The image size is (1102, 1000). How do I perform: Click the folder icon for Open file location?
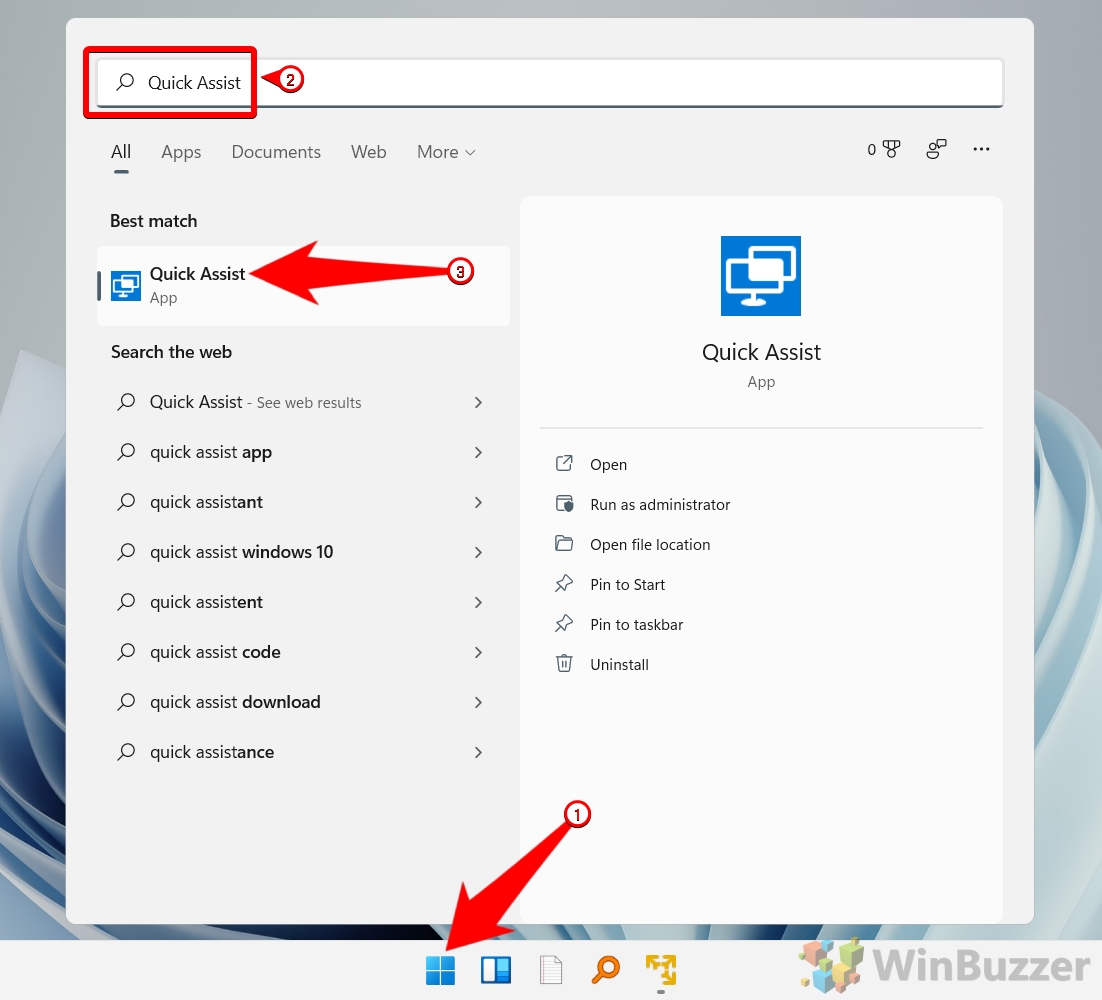(564, 543)
